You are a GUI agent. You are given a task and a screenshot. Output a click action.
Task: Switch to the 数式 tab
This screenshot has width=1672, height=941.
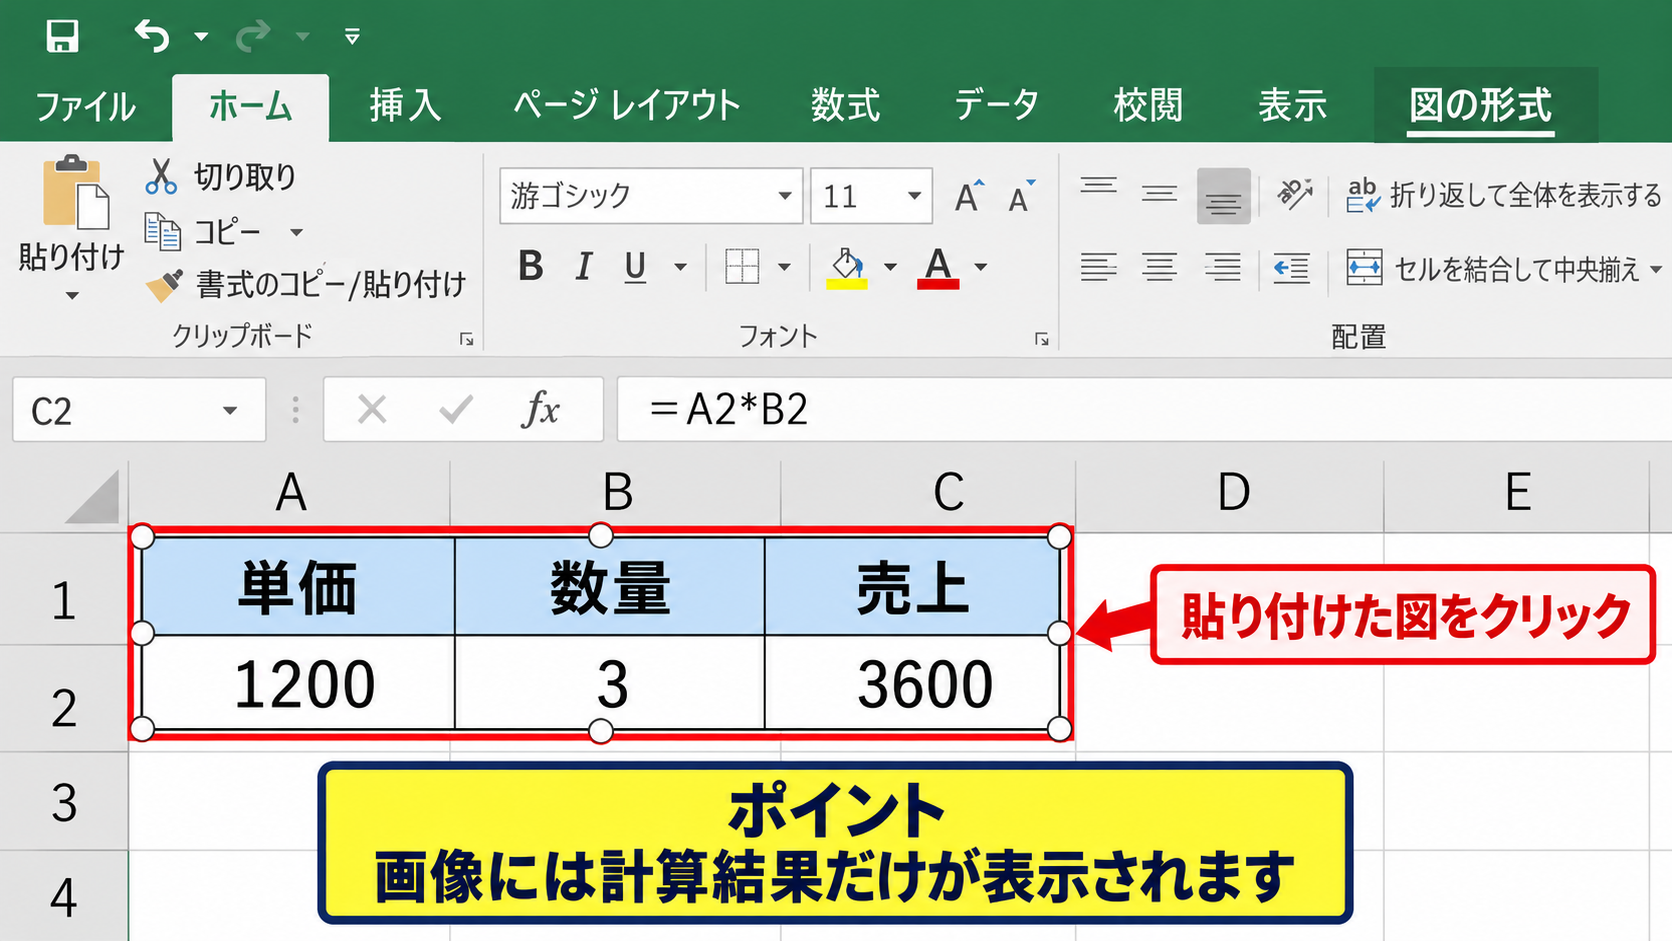845,105
